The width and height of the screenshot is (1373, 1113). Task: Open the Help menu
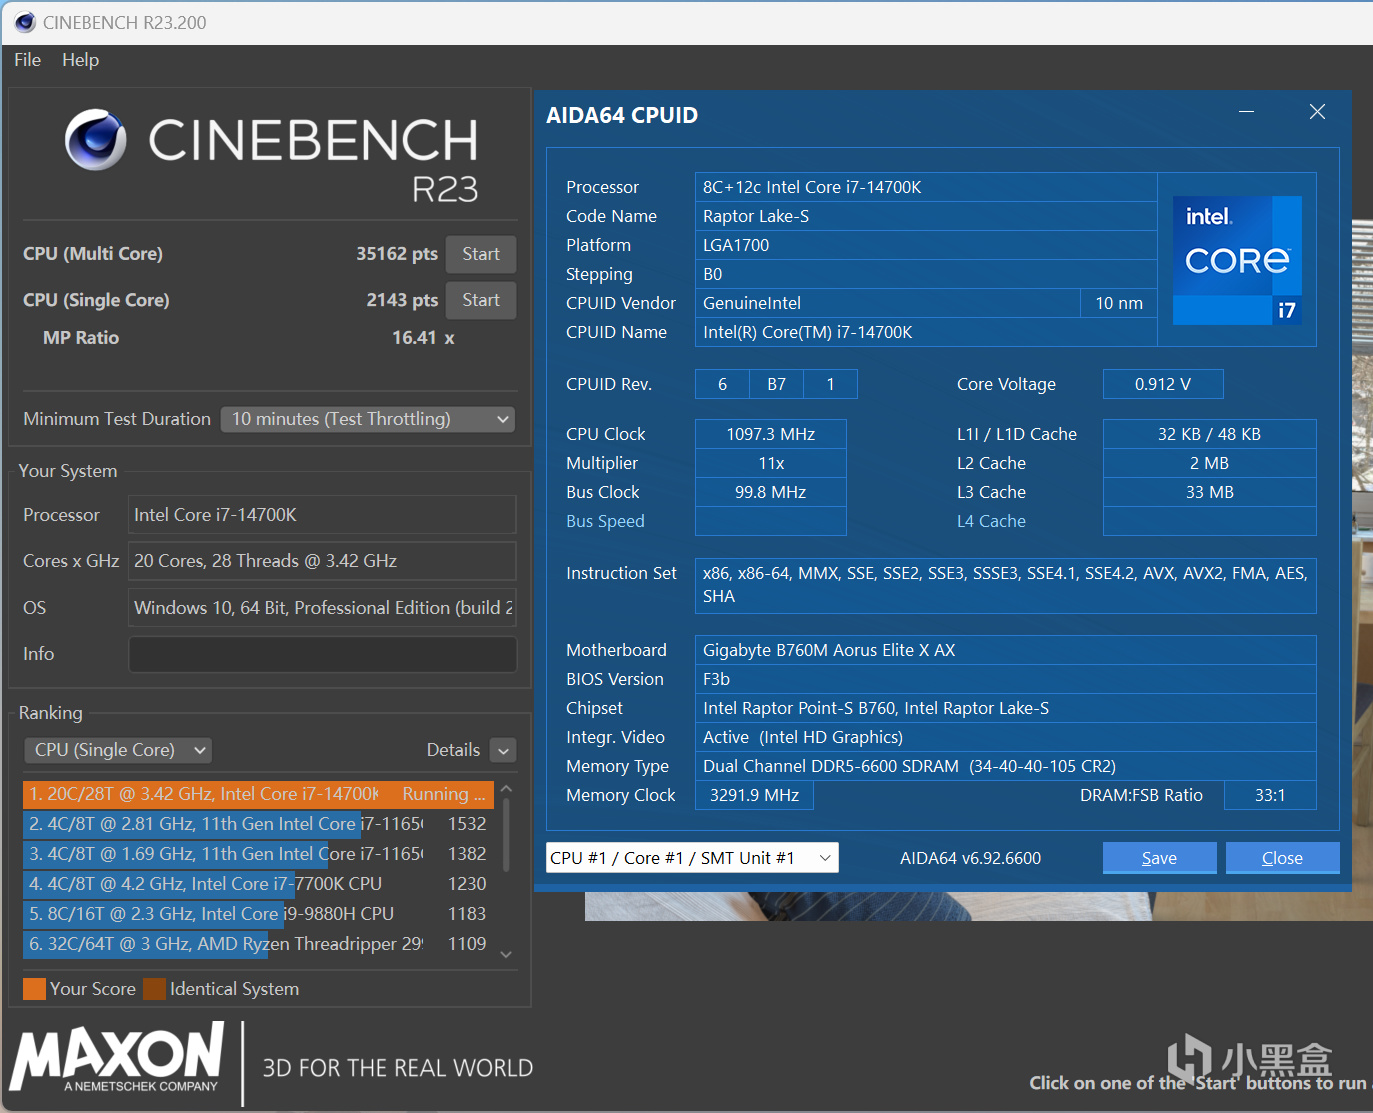coord(80,60)
